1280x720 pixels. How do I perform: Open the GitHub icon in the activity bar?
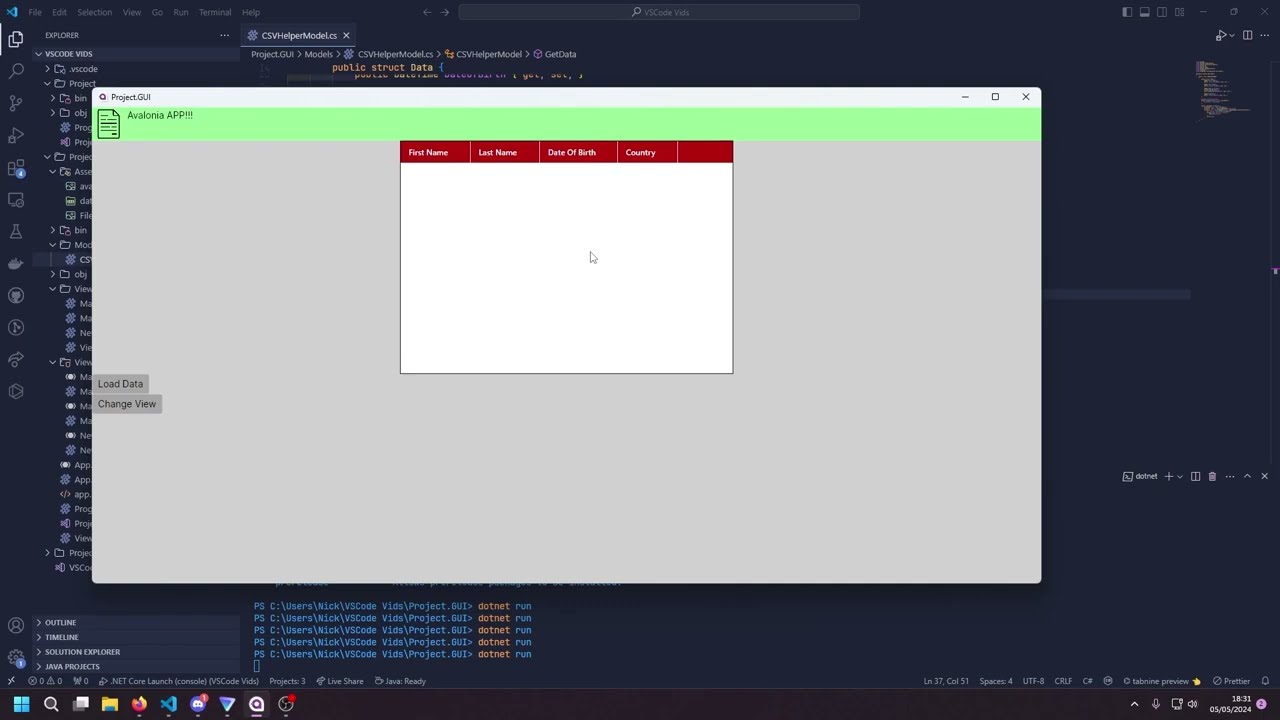pyautogui.click(x=16, y=295)
